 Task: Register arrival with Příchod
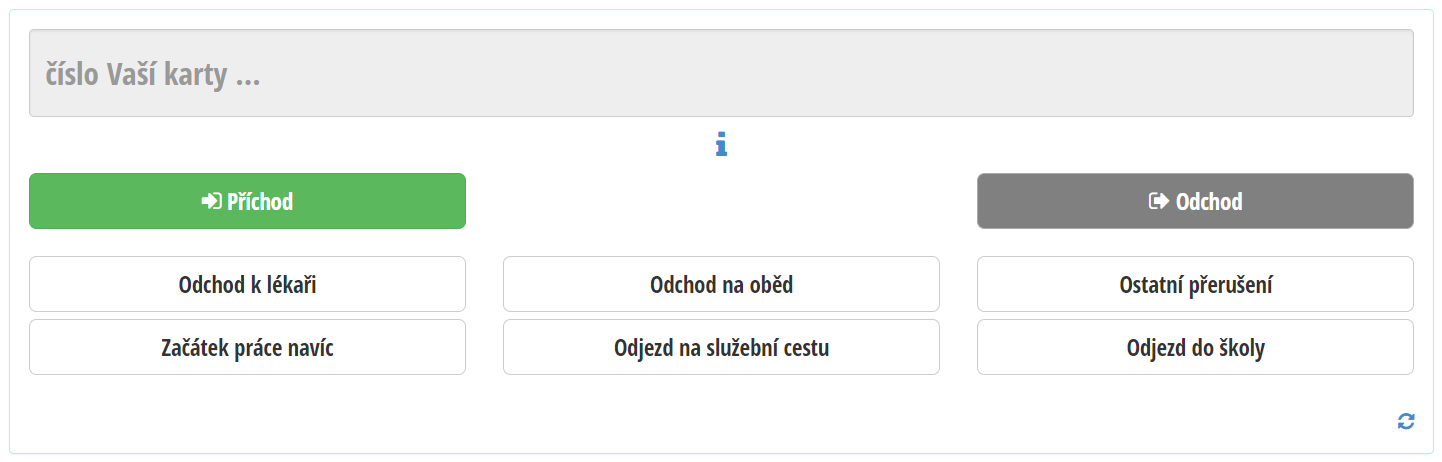point(247,202)
